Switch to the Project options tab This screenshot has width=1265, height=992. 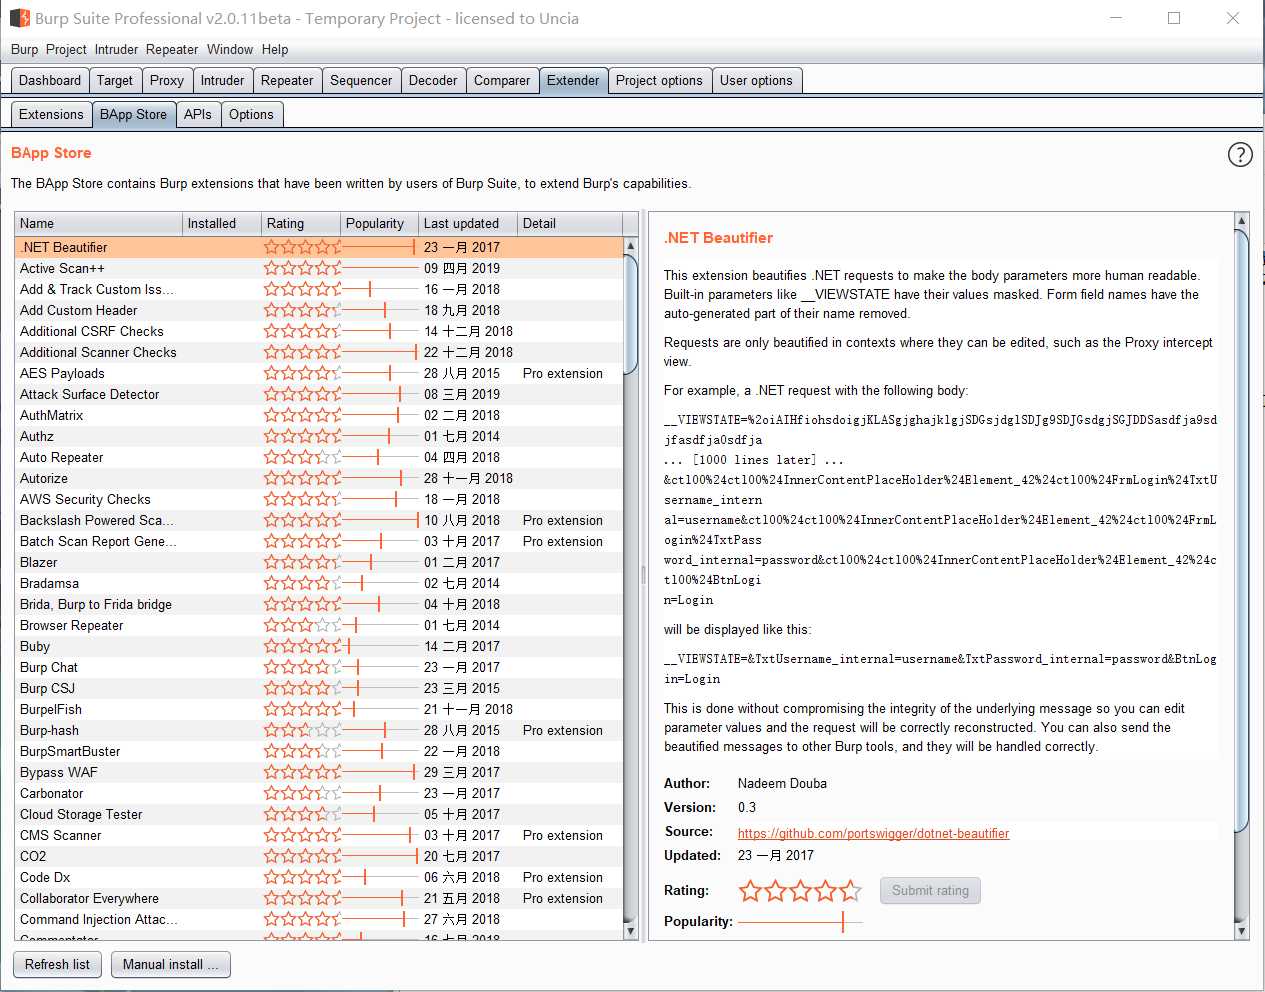[x=659, y=80]
